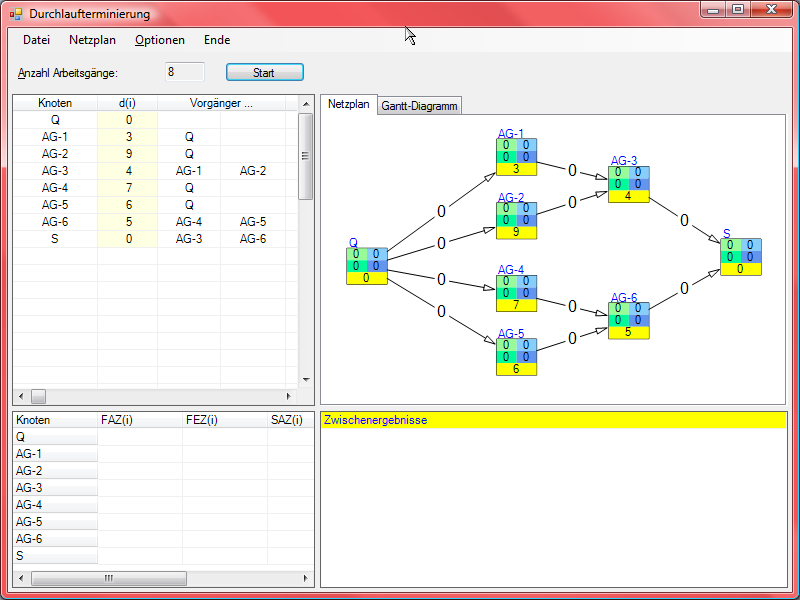This screenshot has height=600, width=800.
Task: Open the Datei menu
Action: pos(36,40)
